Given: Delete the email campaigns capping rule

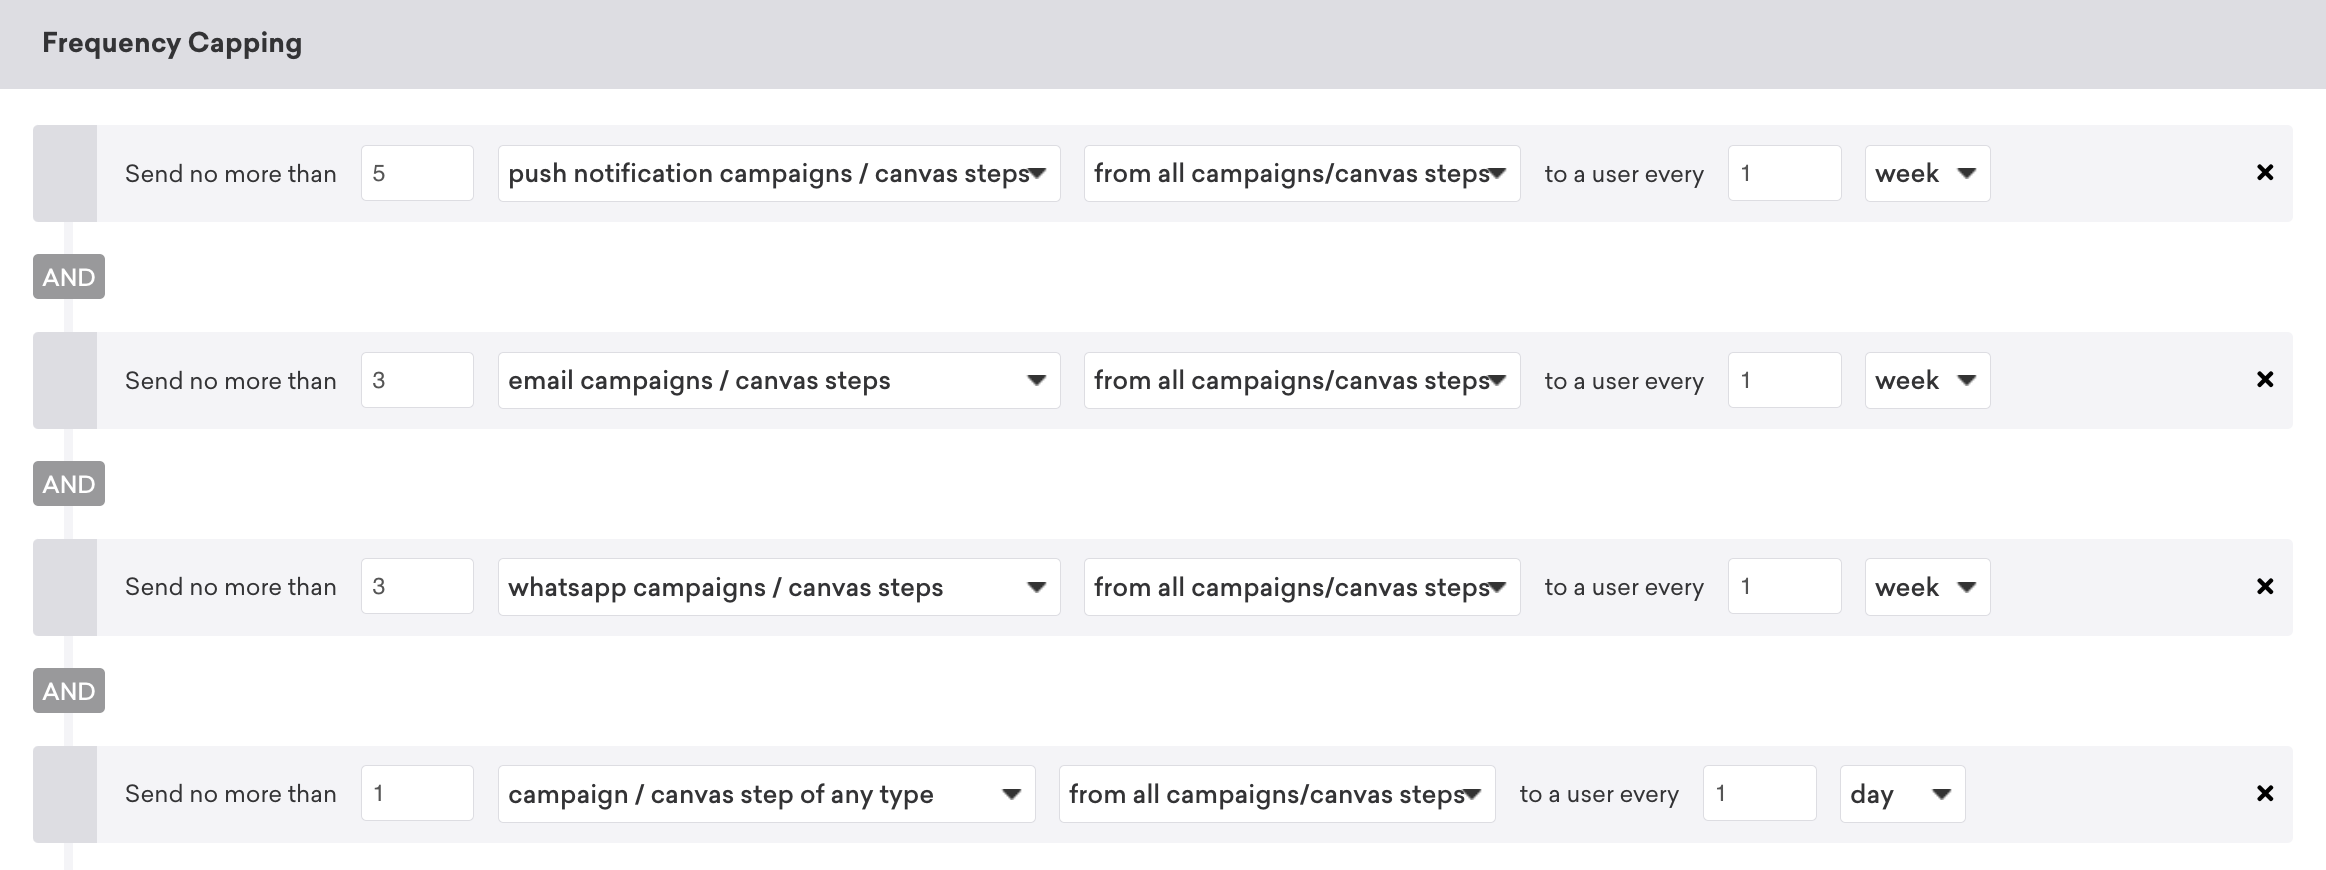Looking at the screenshot, I should coord(2265,380).
